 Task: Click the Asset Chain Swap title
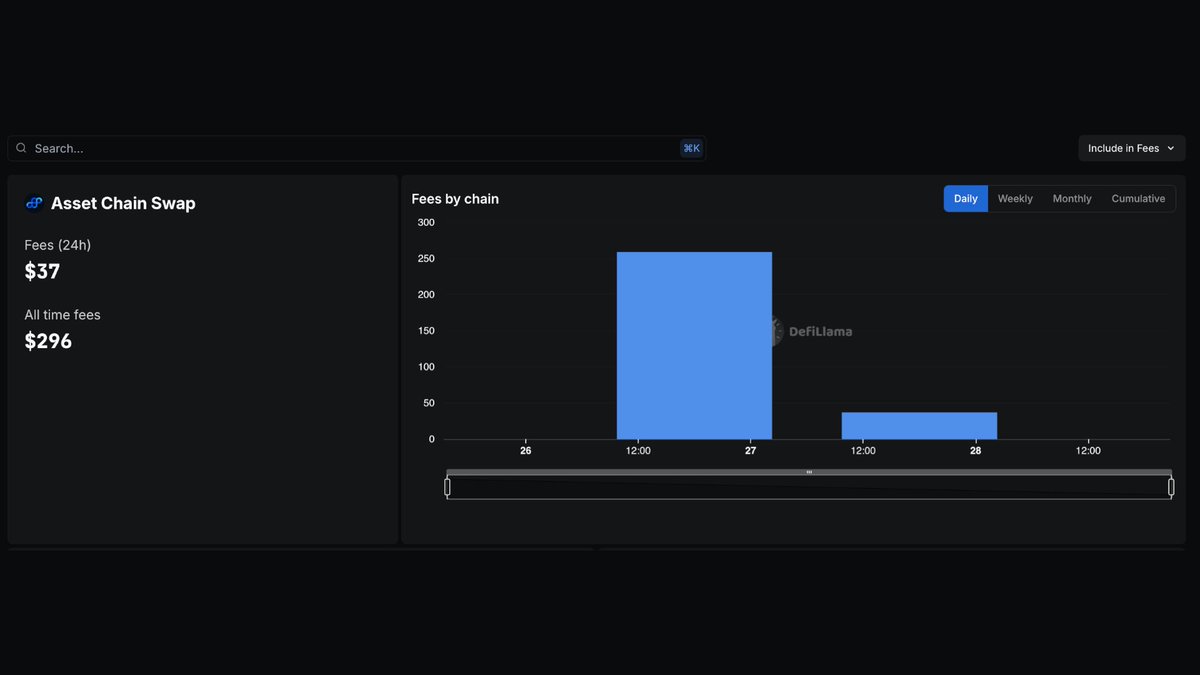(123, 203)
